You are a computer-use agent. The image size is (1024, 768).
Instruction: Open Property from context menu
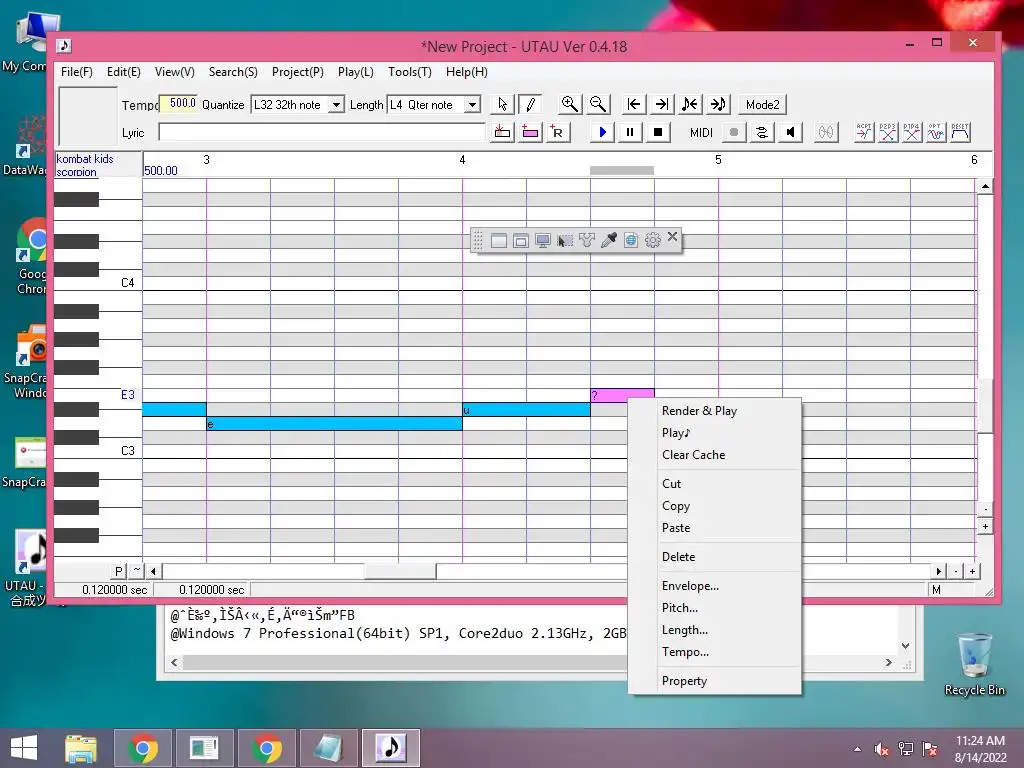point(714,681)
